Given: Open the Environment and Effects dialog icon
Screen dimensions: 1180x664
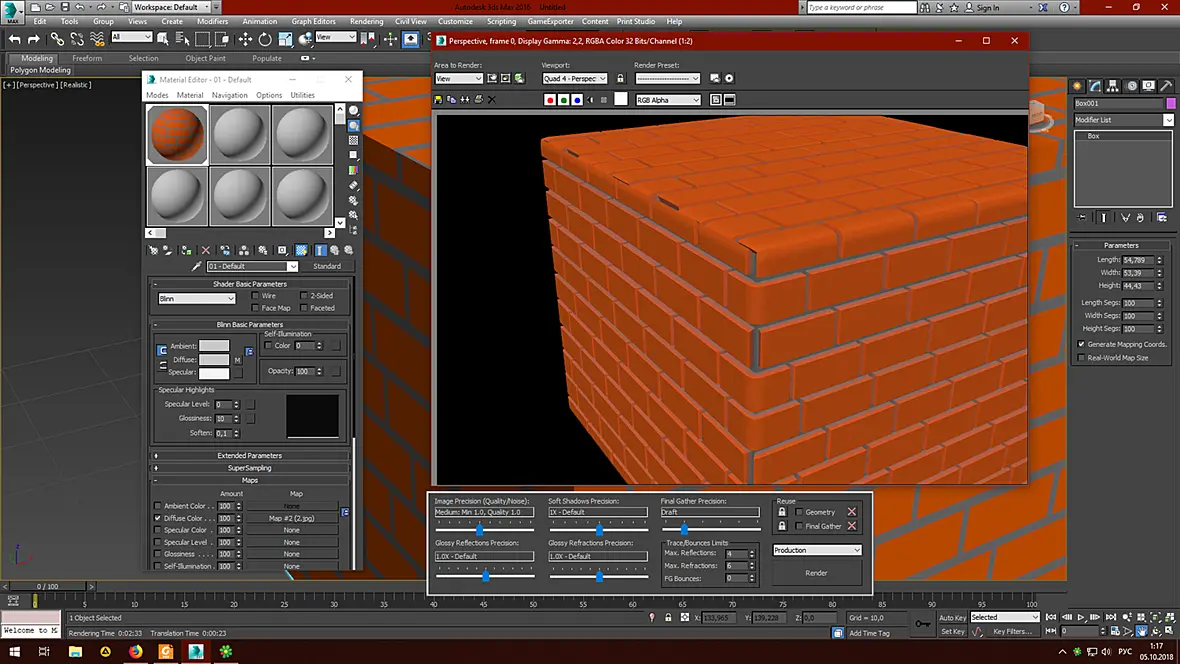Looking at the screenshot, I should [x=728, y=78].
